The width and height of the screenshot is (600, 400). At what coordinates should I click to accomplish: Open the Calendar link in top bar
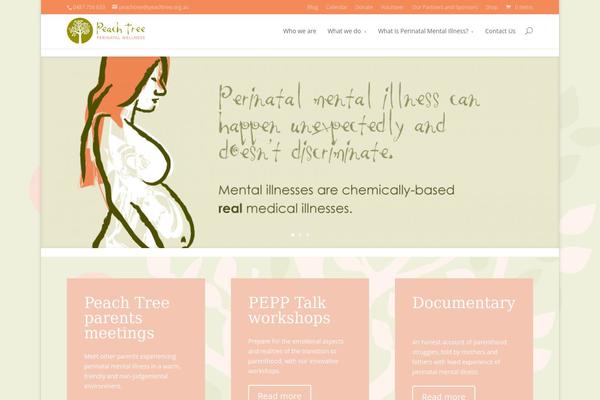[336, 7]
